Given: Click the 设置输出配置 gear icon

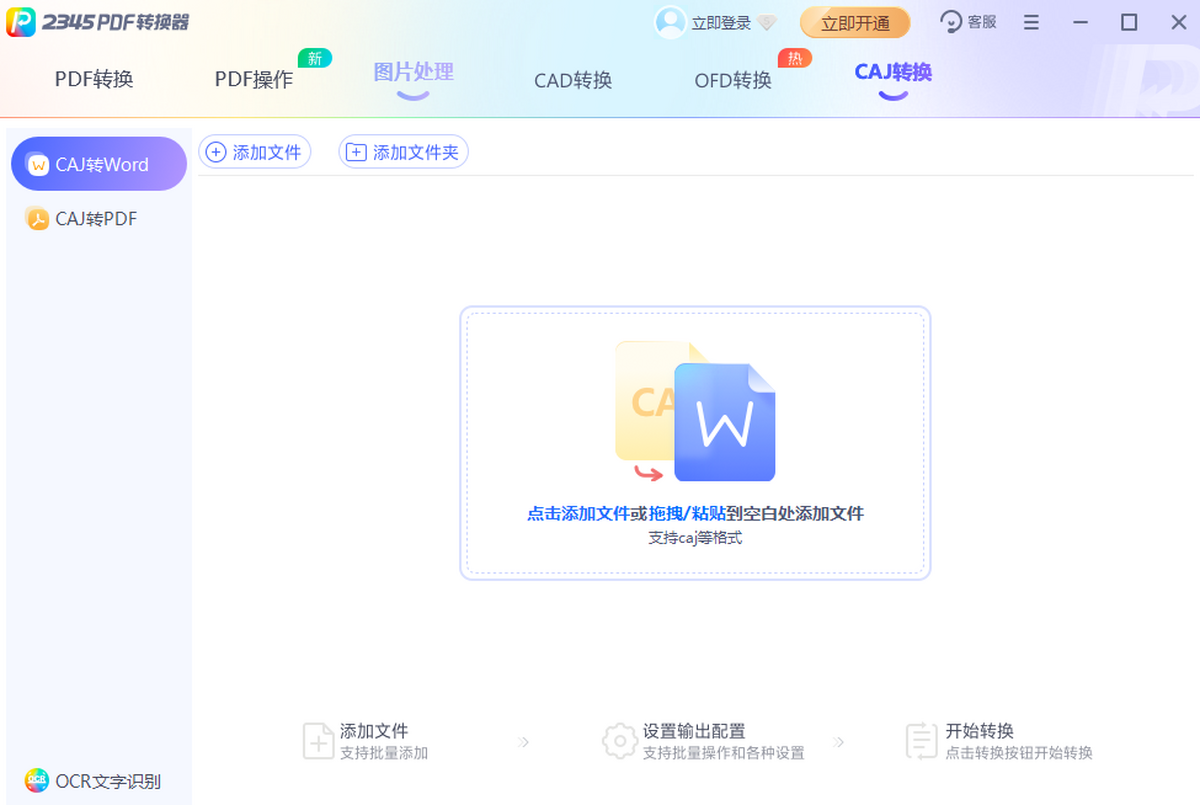Looking at the screenshot, I should pyautogui.click(x=620, y=741).
